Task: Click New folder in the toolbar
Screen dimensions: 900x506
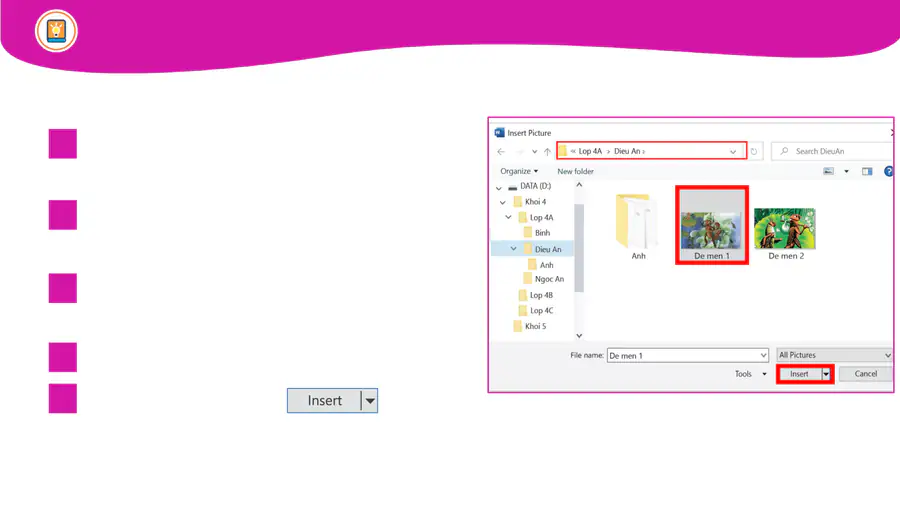Action: (575, 171)
